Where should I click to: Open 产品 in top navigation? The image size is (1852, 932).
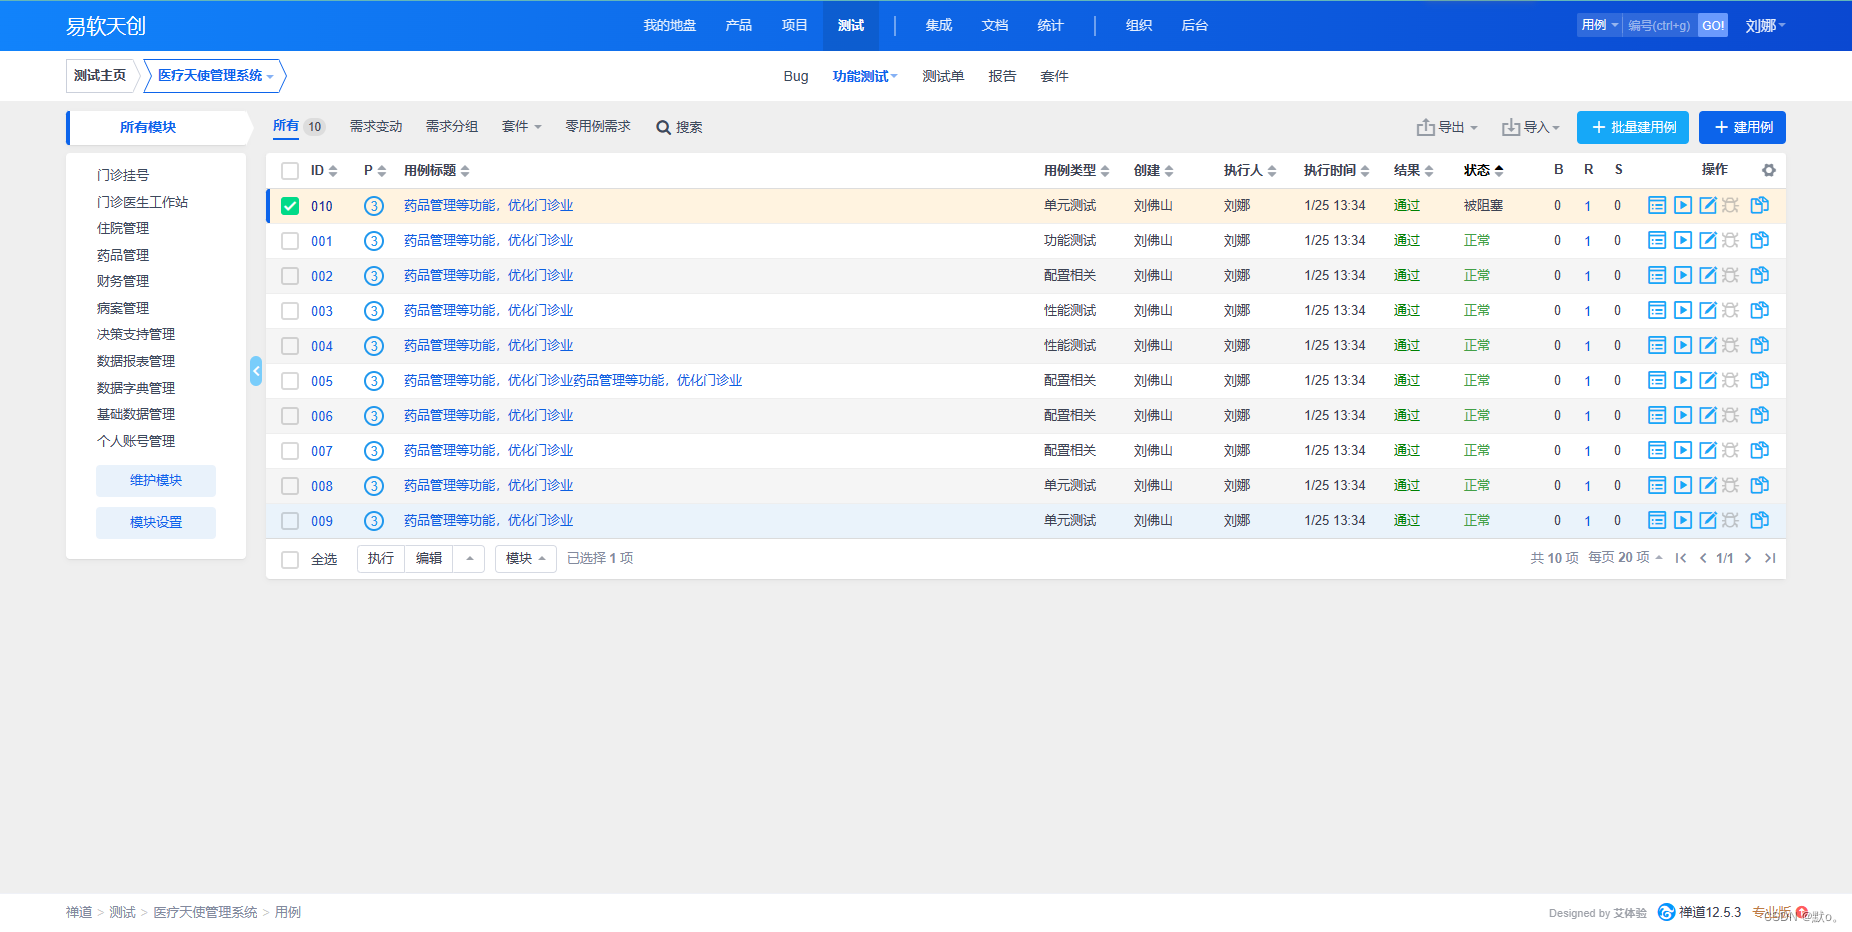(738, 25)
